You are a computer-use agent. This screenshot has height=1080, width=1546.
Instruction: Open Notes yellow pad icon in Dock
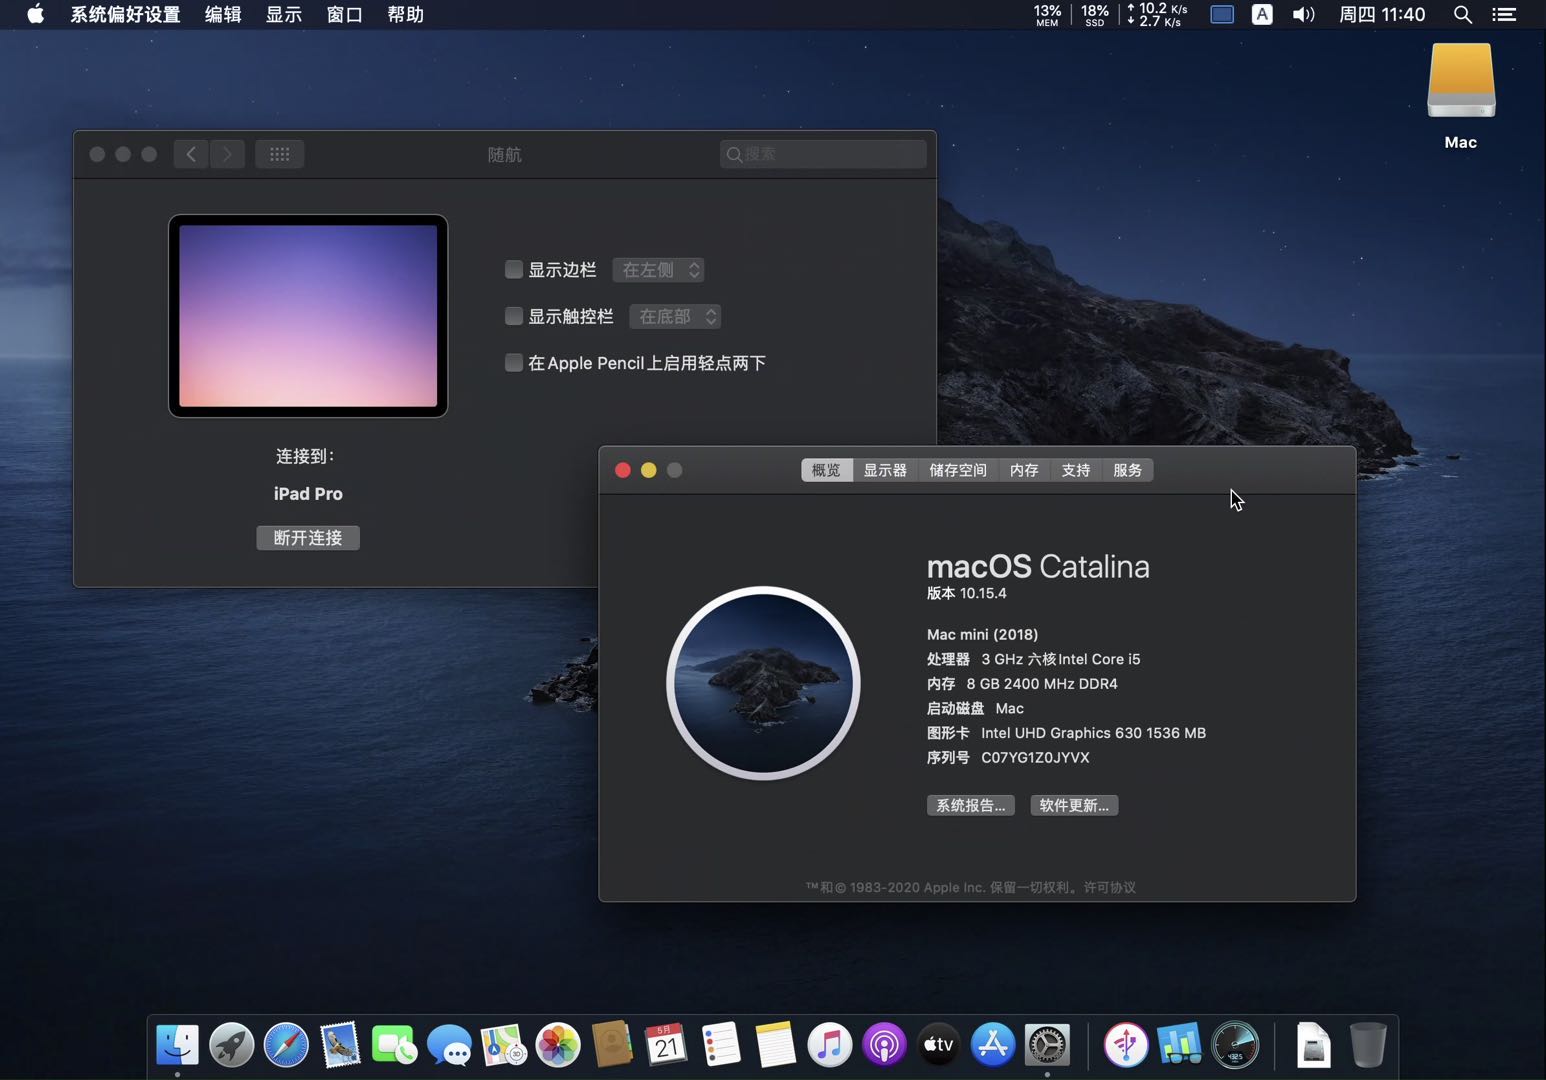[x=775, y=1045]
